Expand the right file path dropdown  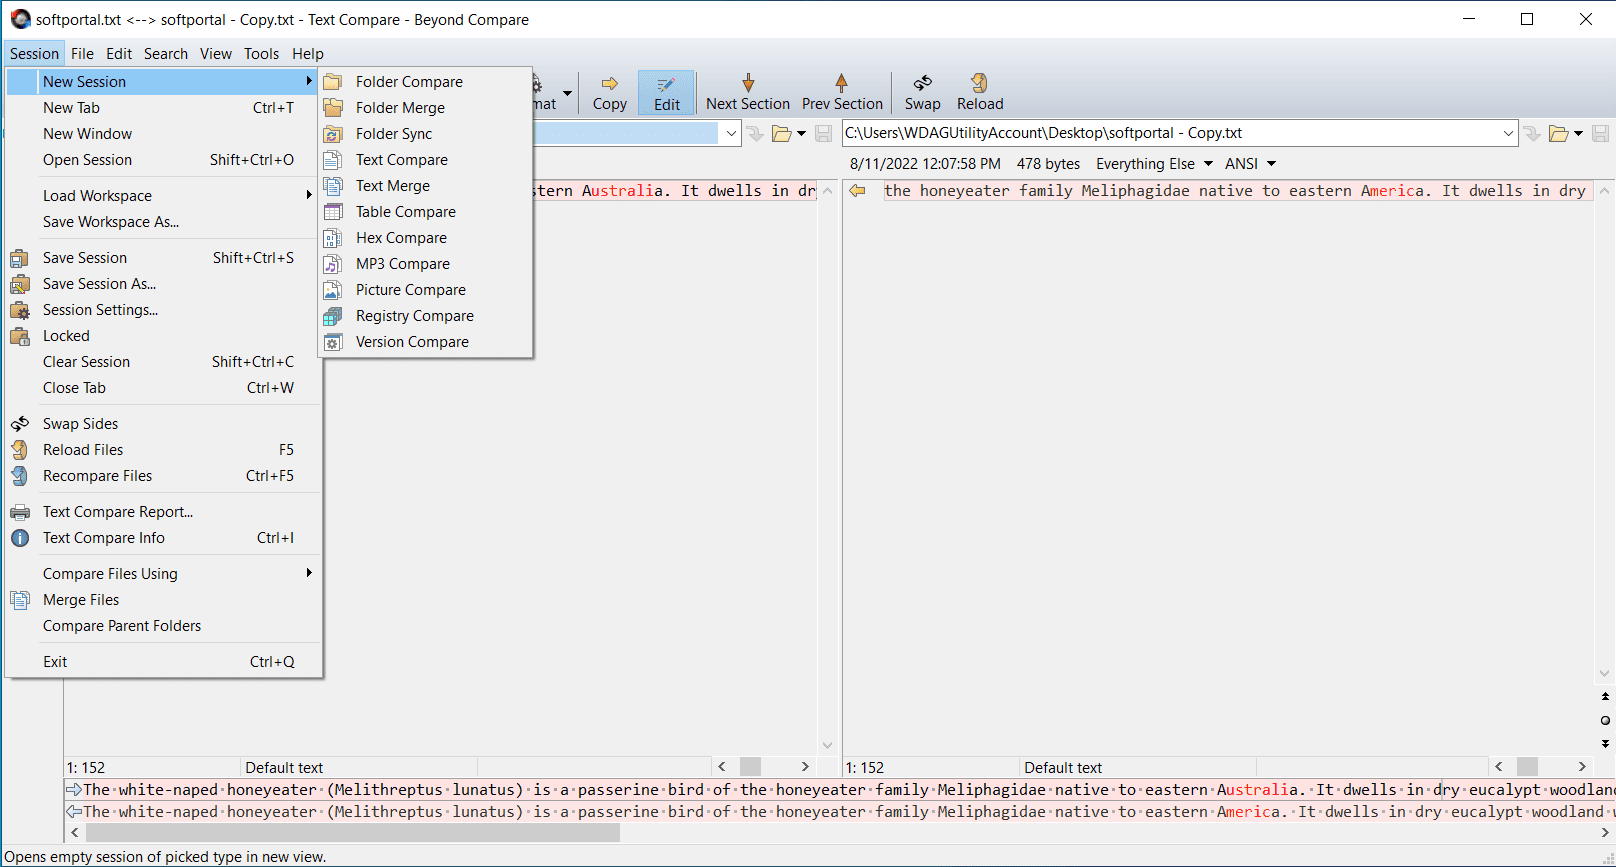coord(1508,134)
